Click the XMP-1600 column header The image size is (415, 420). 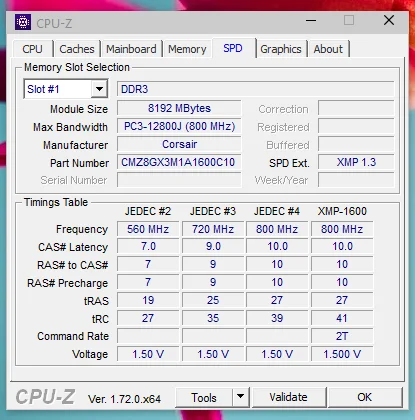pos(342,211)
